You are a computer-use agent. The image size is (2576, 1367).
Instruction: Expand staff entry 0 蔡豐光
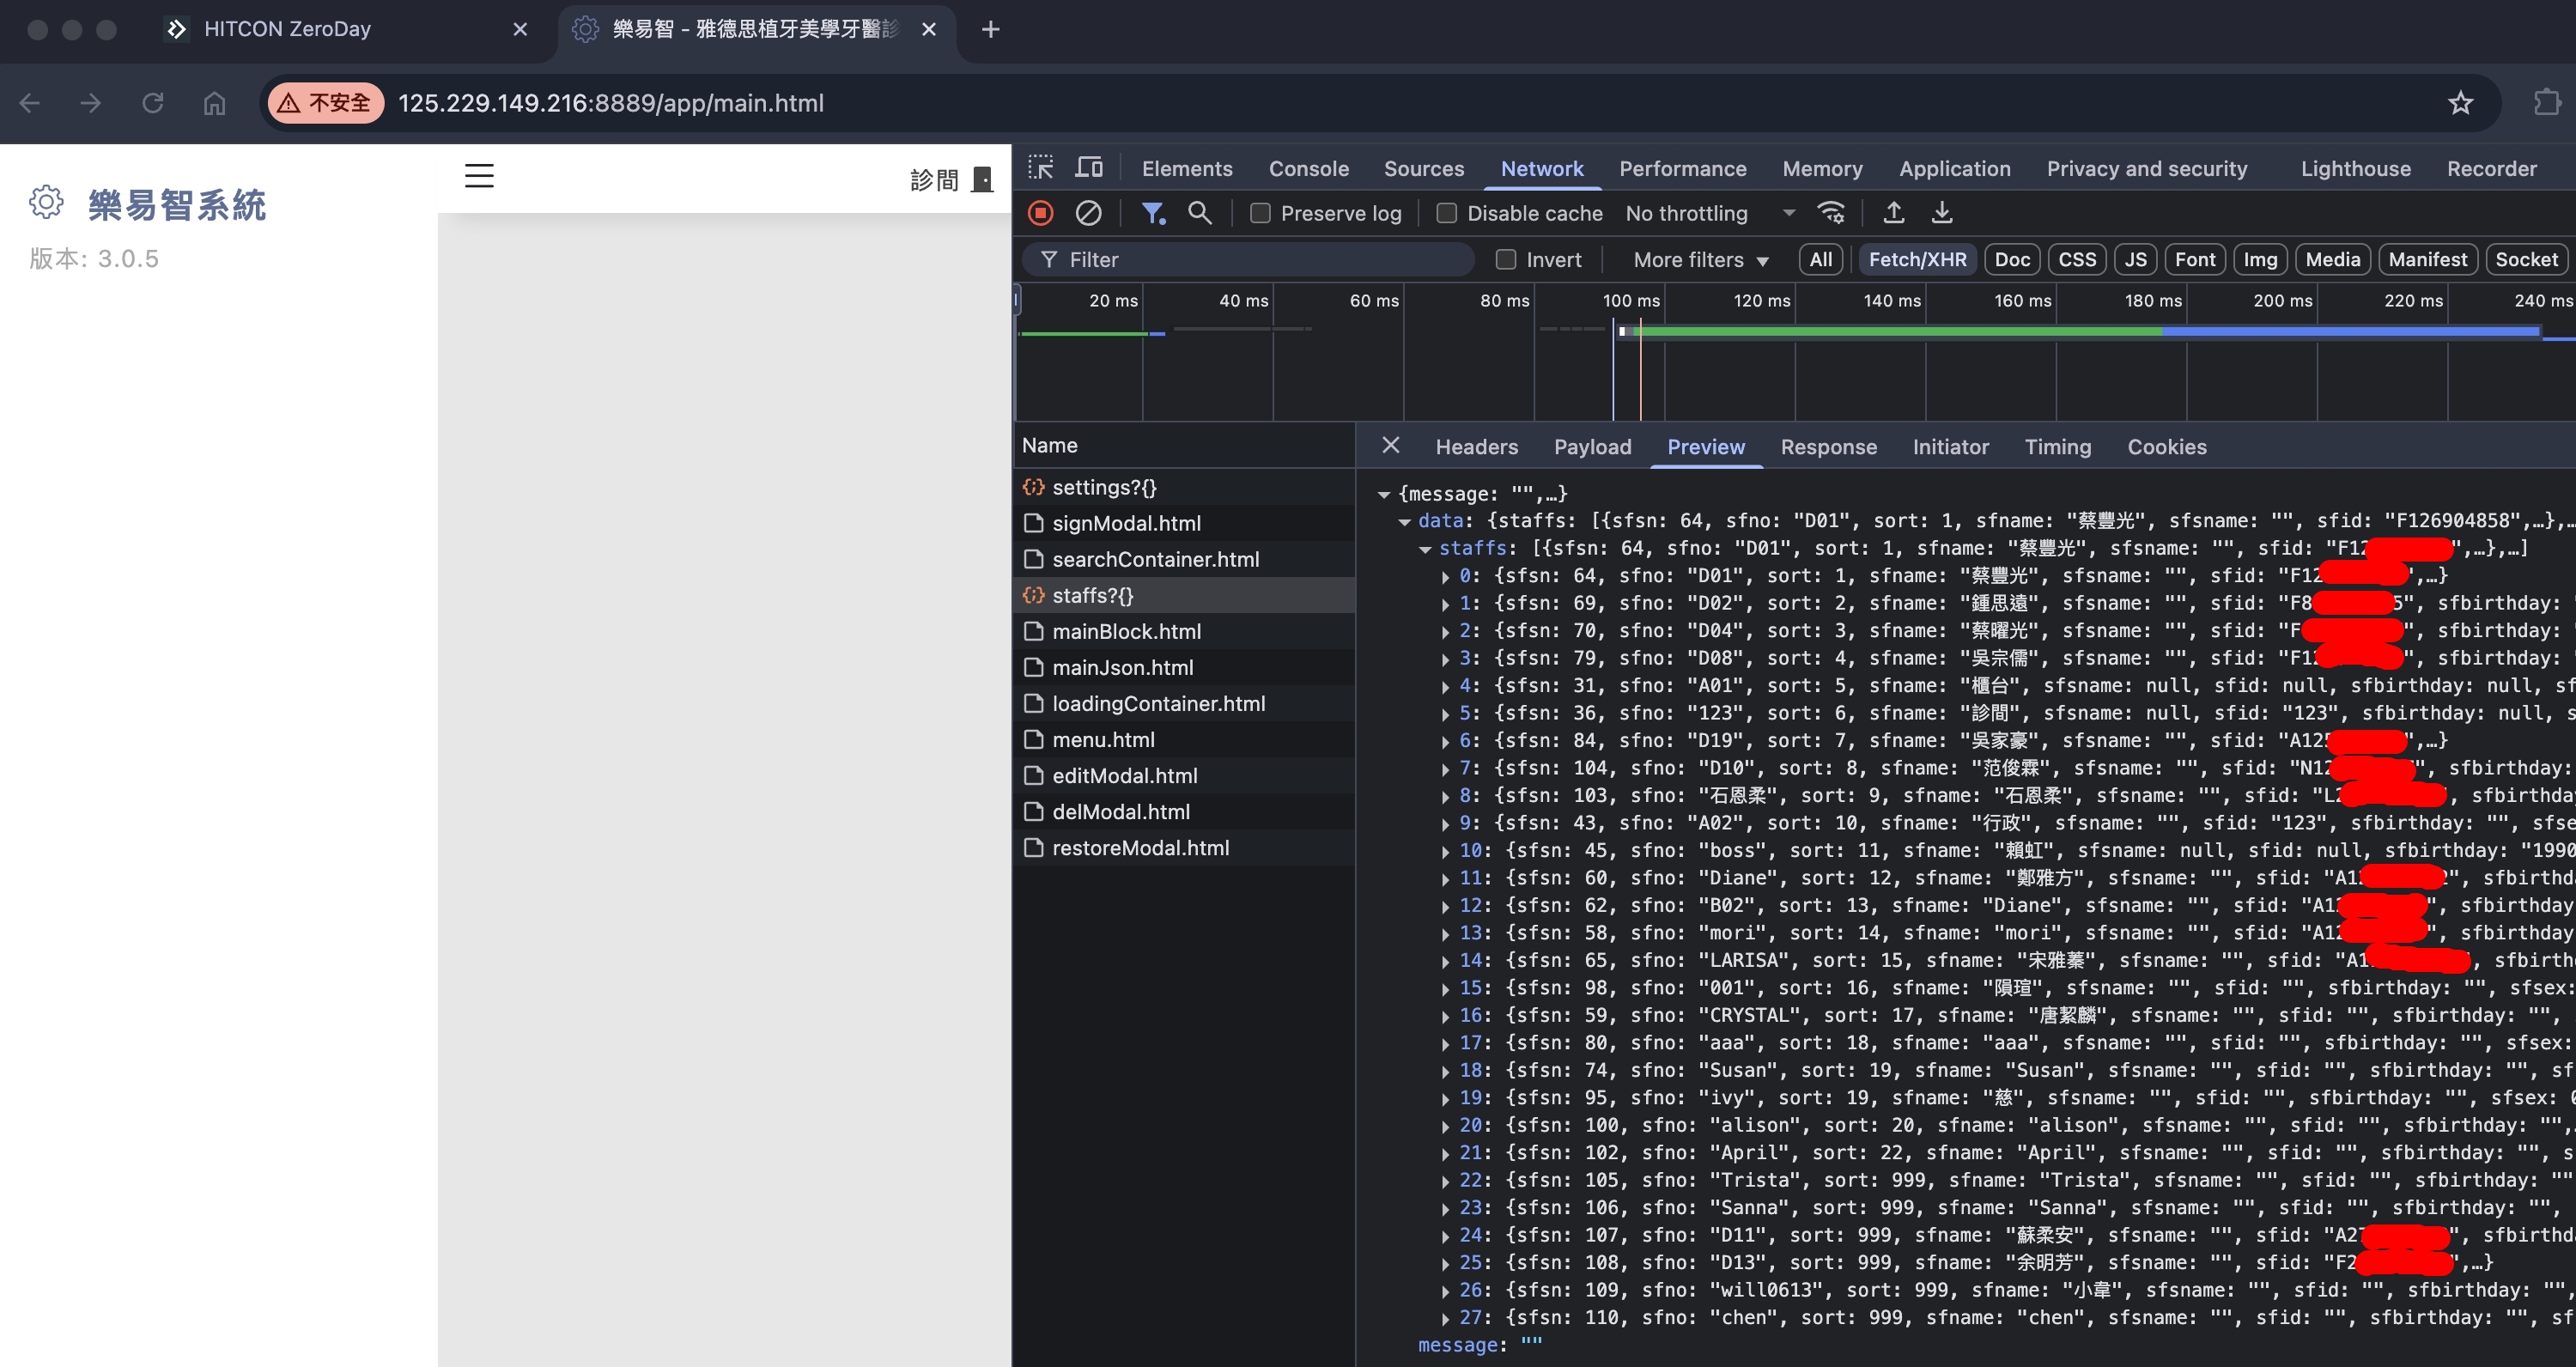1445,577
